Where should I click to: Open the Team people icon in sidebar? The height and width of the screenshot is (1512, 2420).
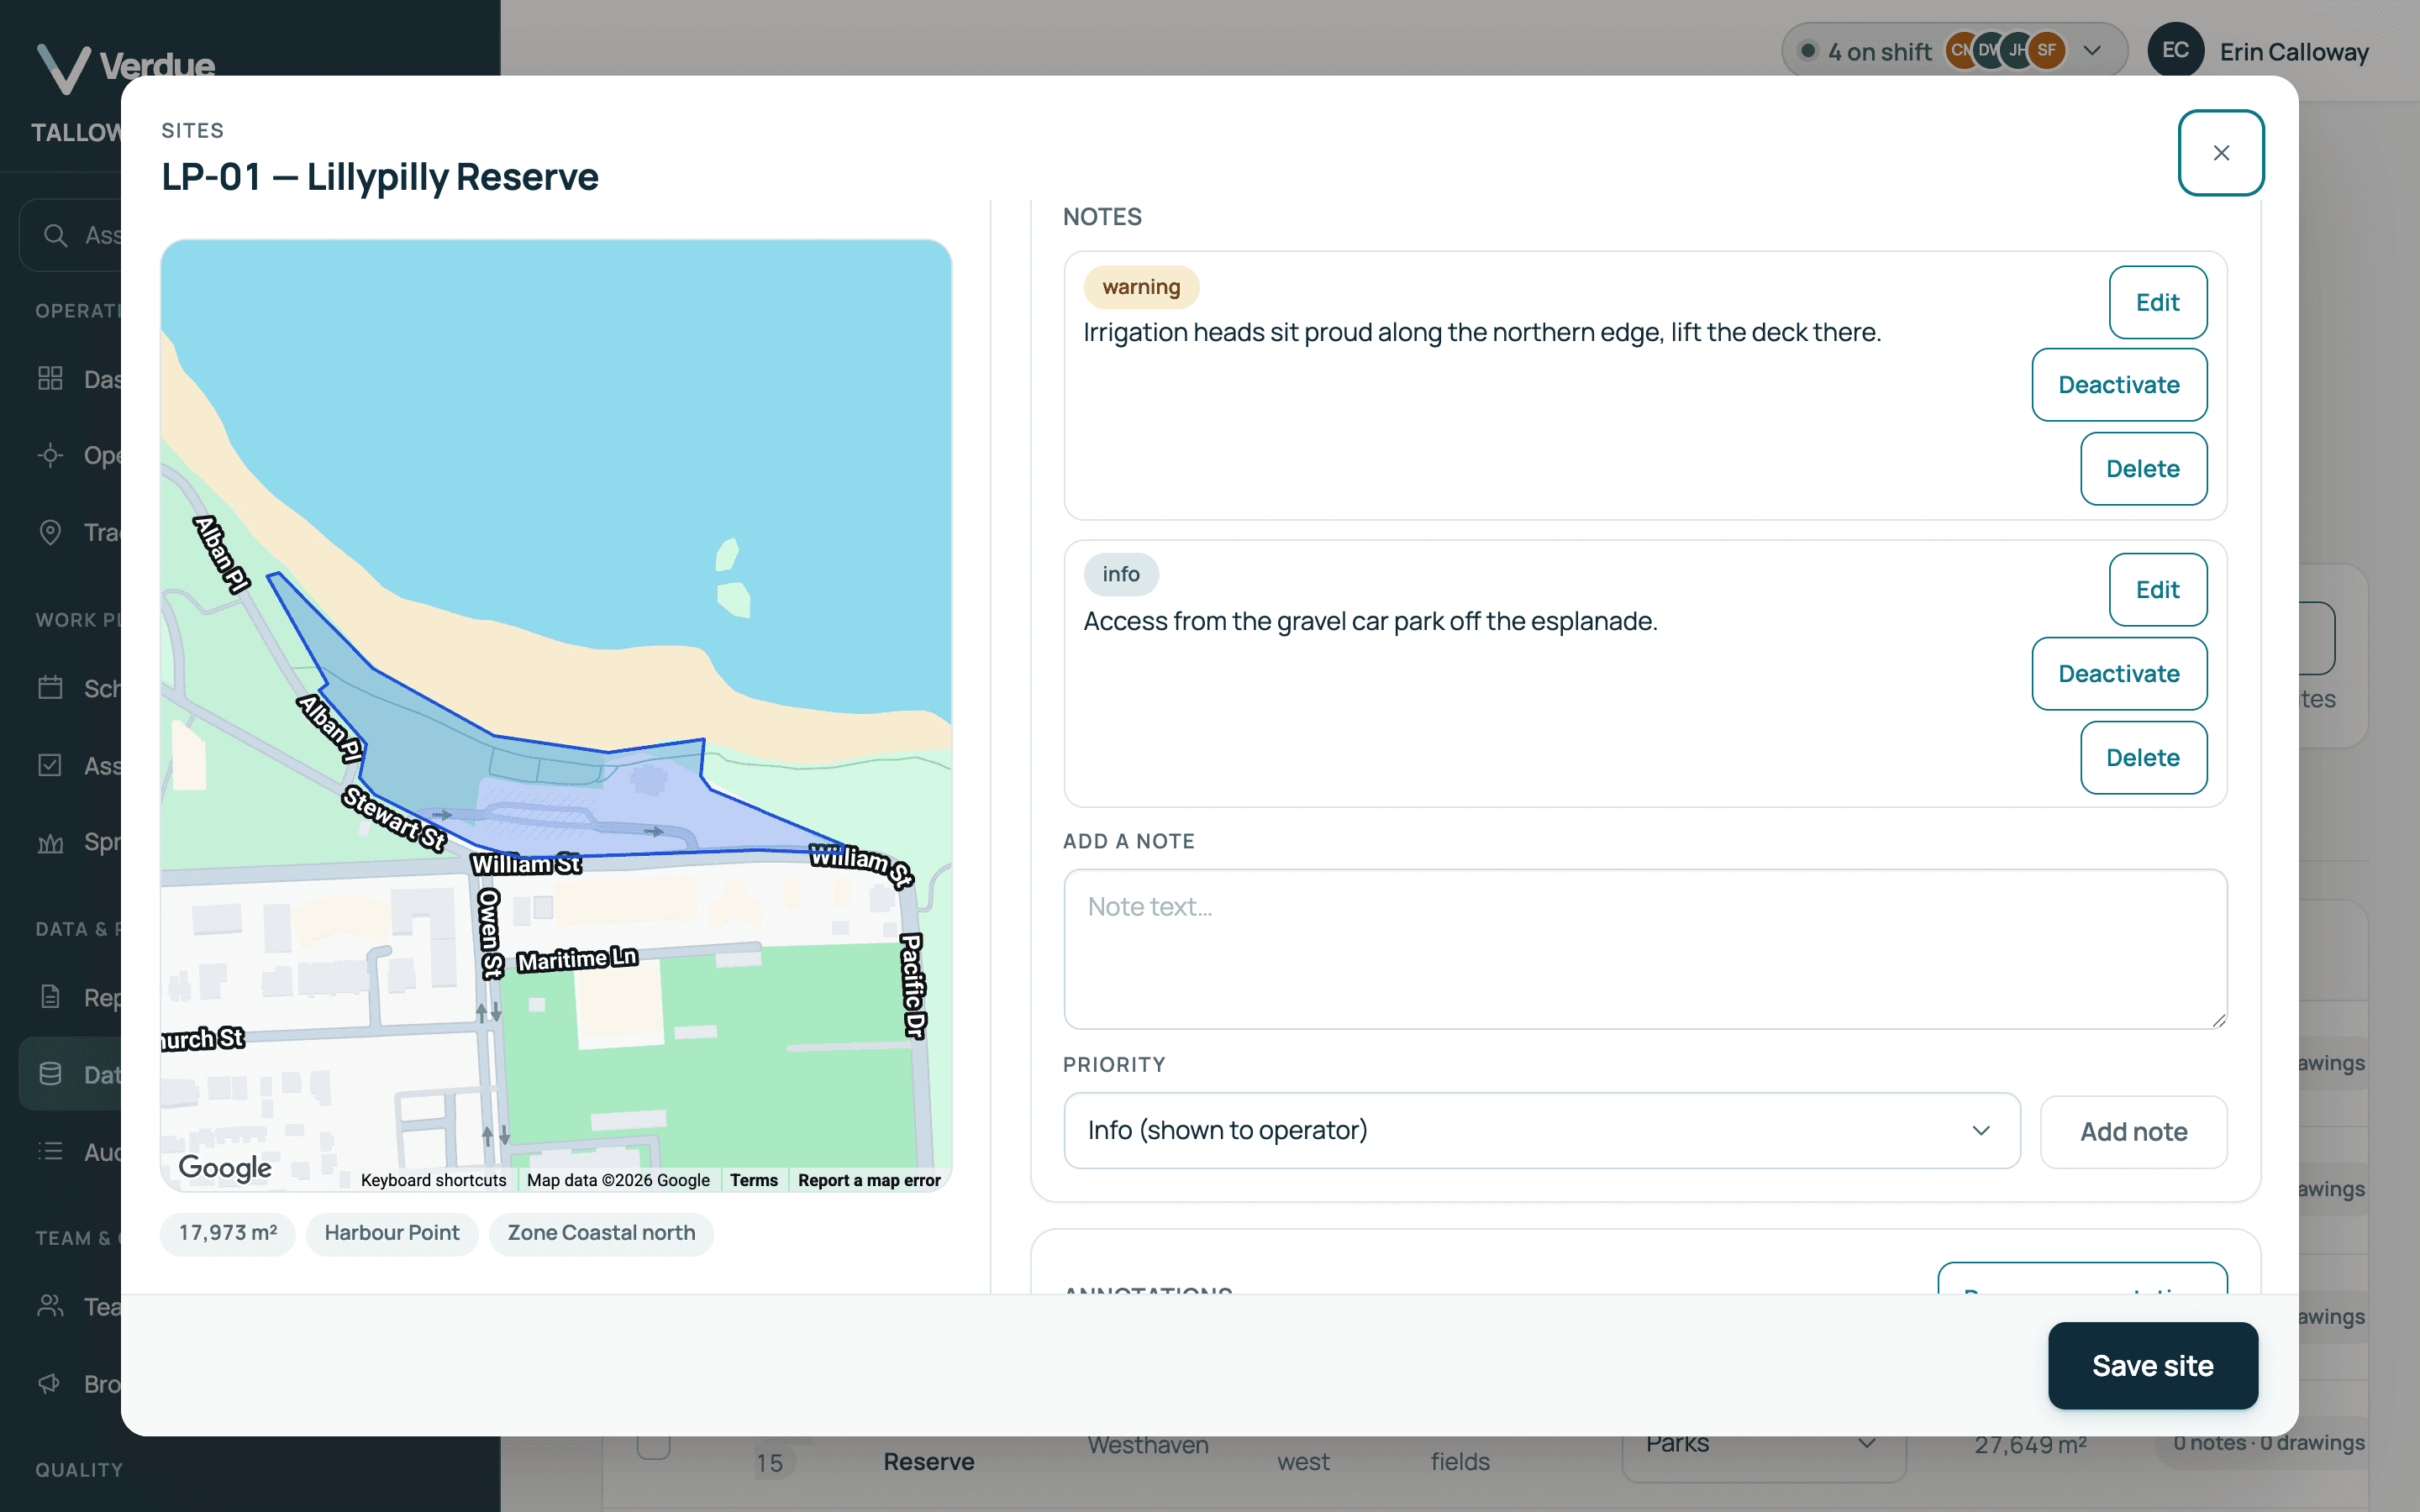pyautogui.click(x=50, y=1306)
